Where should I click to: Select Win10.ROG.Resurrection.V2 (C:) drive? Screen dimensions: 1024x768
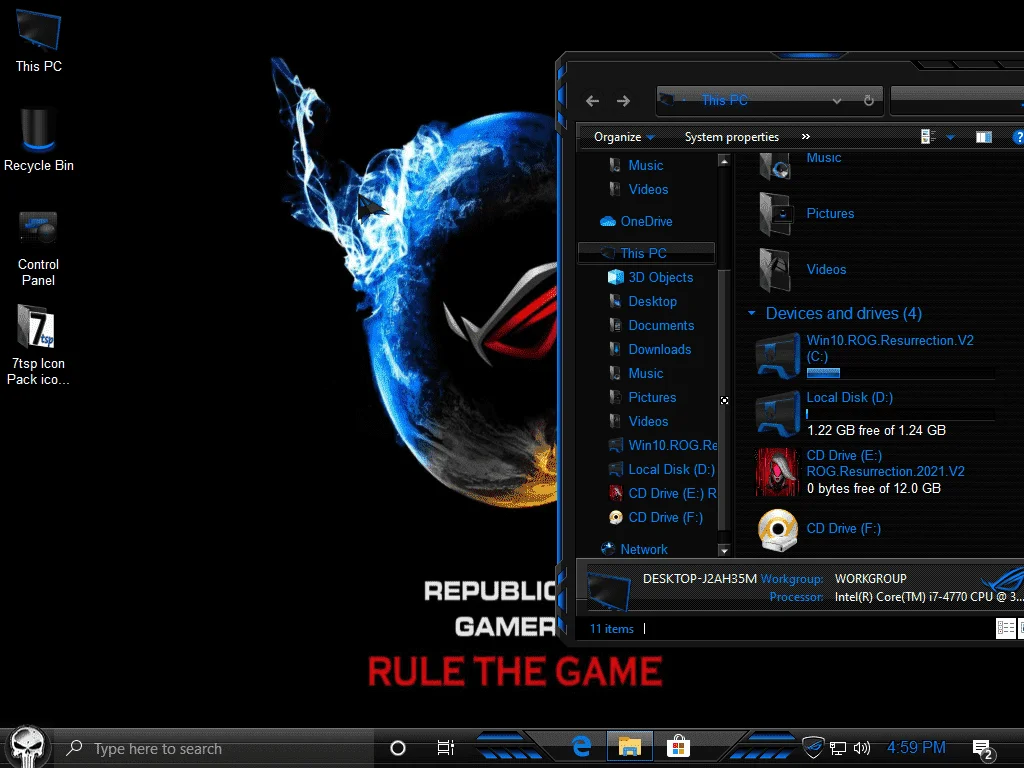875,357
